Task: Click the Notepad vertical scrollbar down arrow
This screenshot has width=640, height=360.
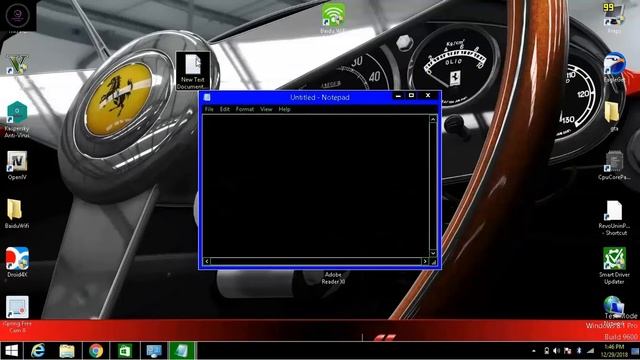Action: (x=433, y=253)
